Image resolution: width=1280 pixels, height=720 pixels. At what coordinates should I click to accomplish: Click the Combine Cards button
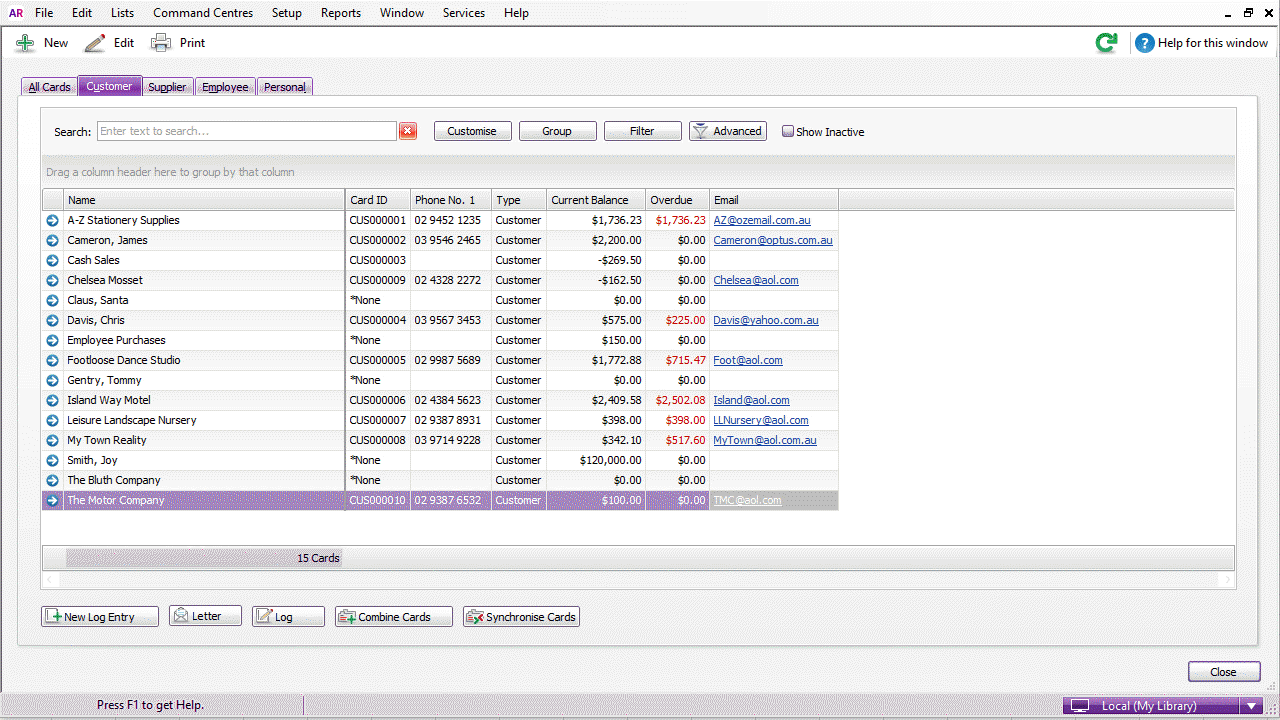(394, 617)
